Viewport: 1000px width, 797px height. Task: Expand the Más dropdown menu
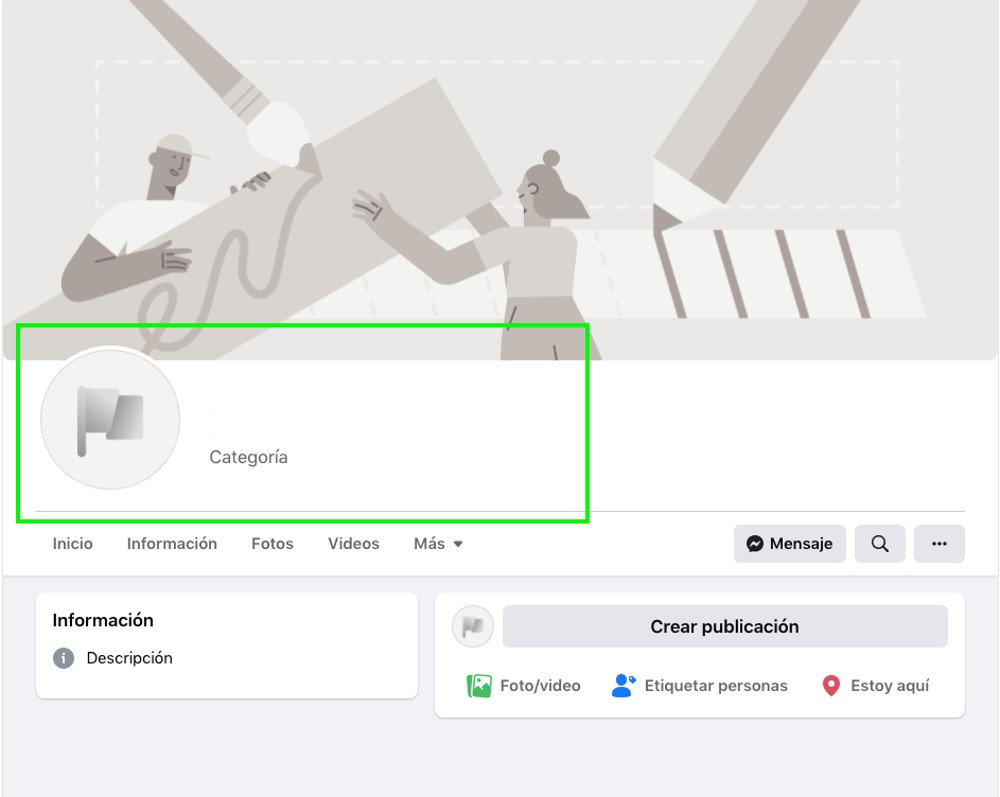(436, 543)
